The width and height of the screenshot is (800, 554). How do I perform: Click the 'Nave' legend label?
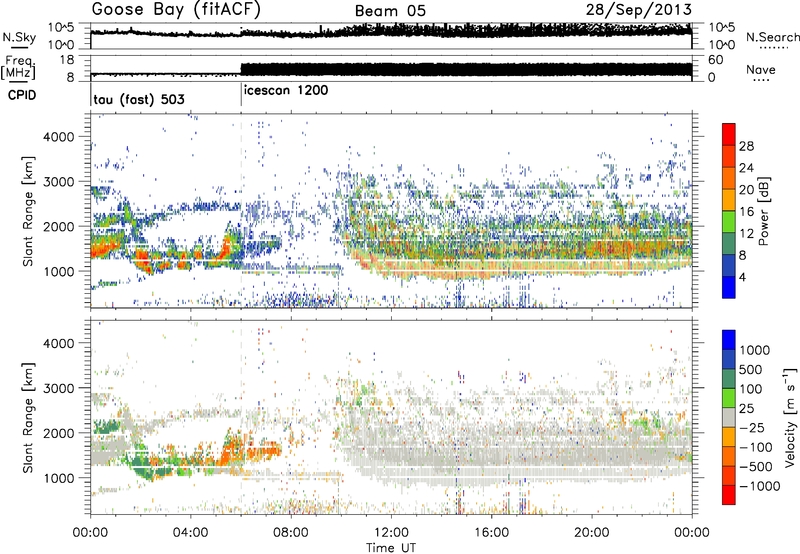point(761,70)
